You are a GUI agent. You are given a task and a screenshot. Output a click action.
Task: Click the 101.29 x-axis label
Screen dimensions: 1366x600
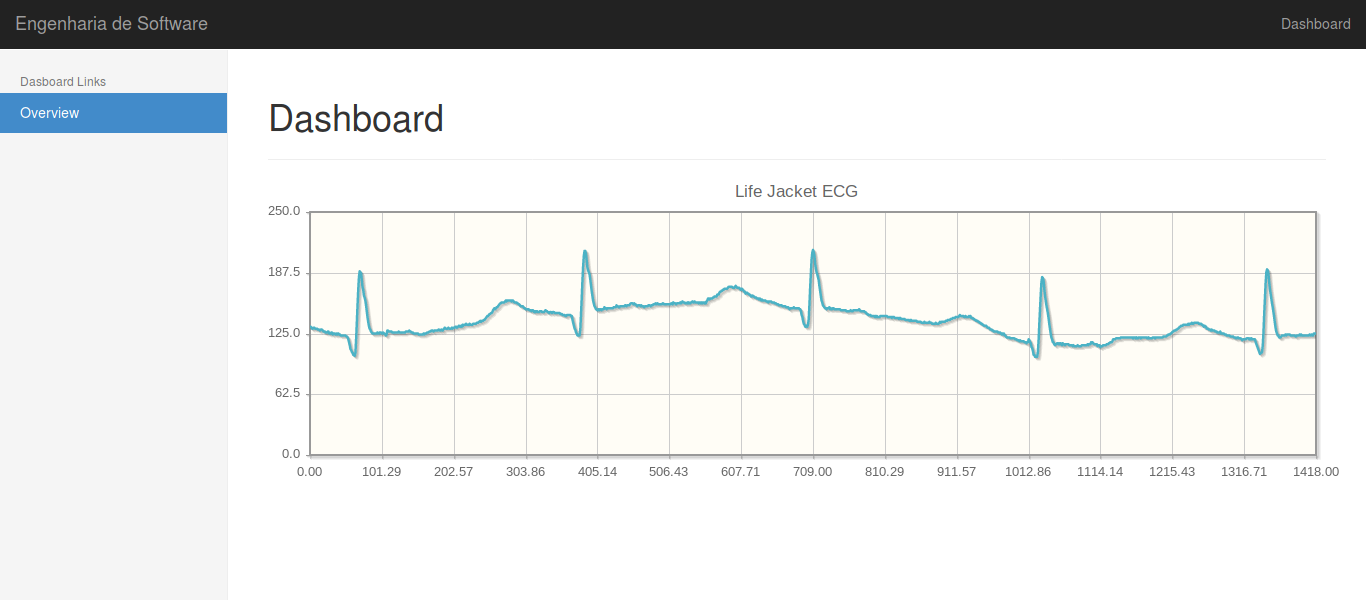(x=382, y=472)
